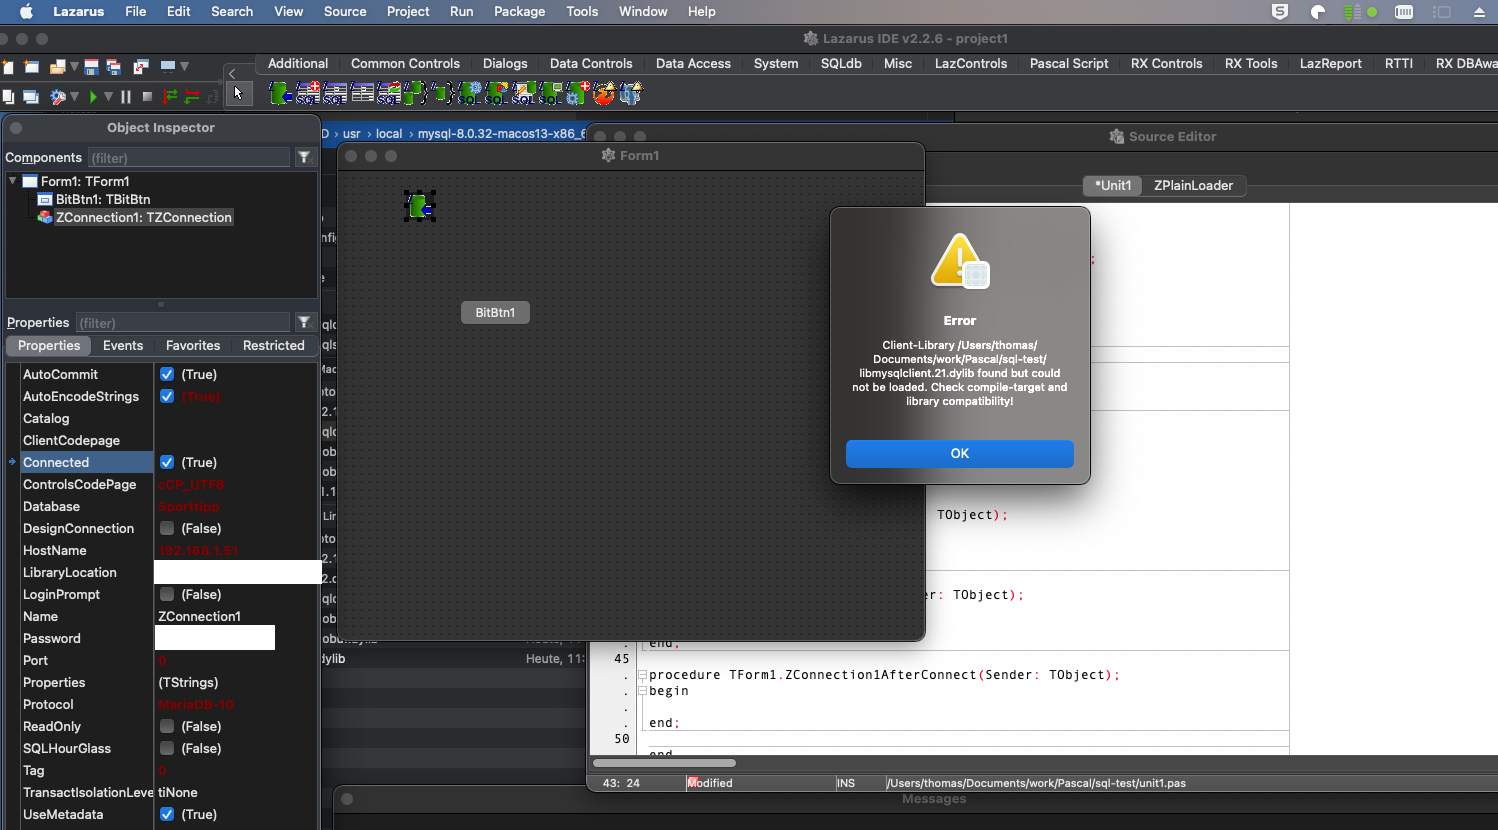1498x830 pixels.
Task: Enable the SQLHourGlass checkbox
Action: pyautogui.click(x=167, y=748)
